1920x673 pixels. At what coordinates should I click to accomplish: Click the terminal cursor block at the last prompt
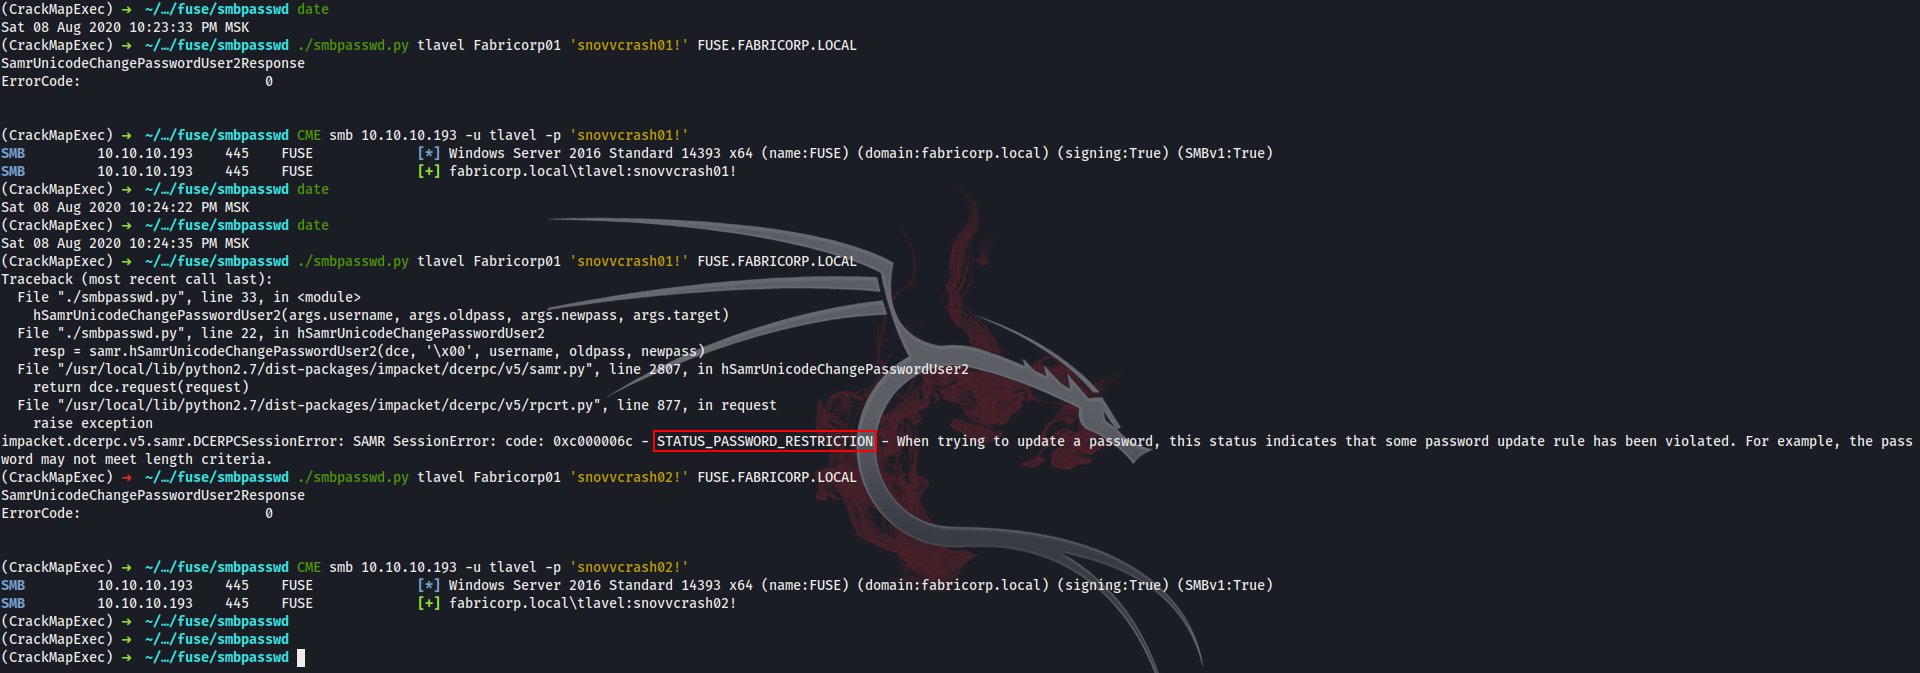coord(301,657)
